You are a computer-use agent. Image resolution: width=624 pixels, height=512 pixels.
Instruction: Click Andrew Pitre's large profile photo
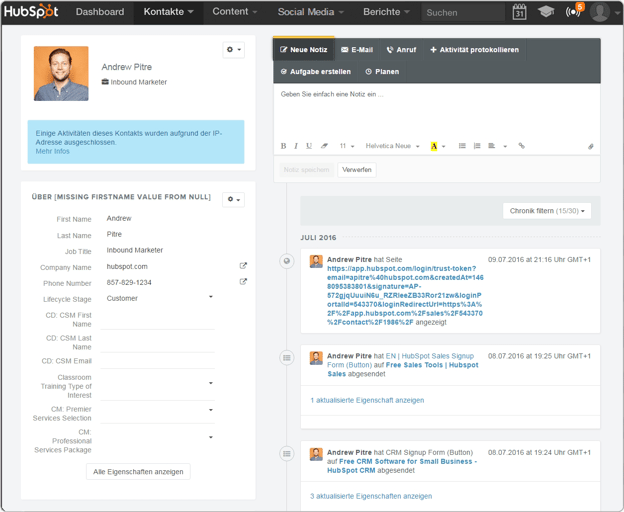click(61, 74)
